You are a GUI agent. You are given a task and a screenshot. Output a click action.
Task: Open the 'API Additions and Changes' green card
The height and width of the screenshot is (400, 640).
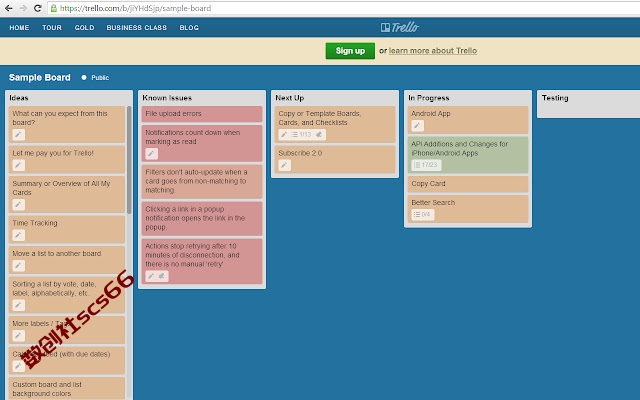pyautogui.click(x=468, y=155)
